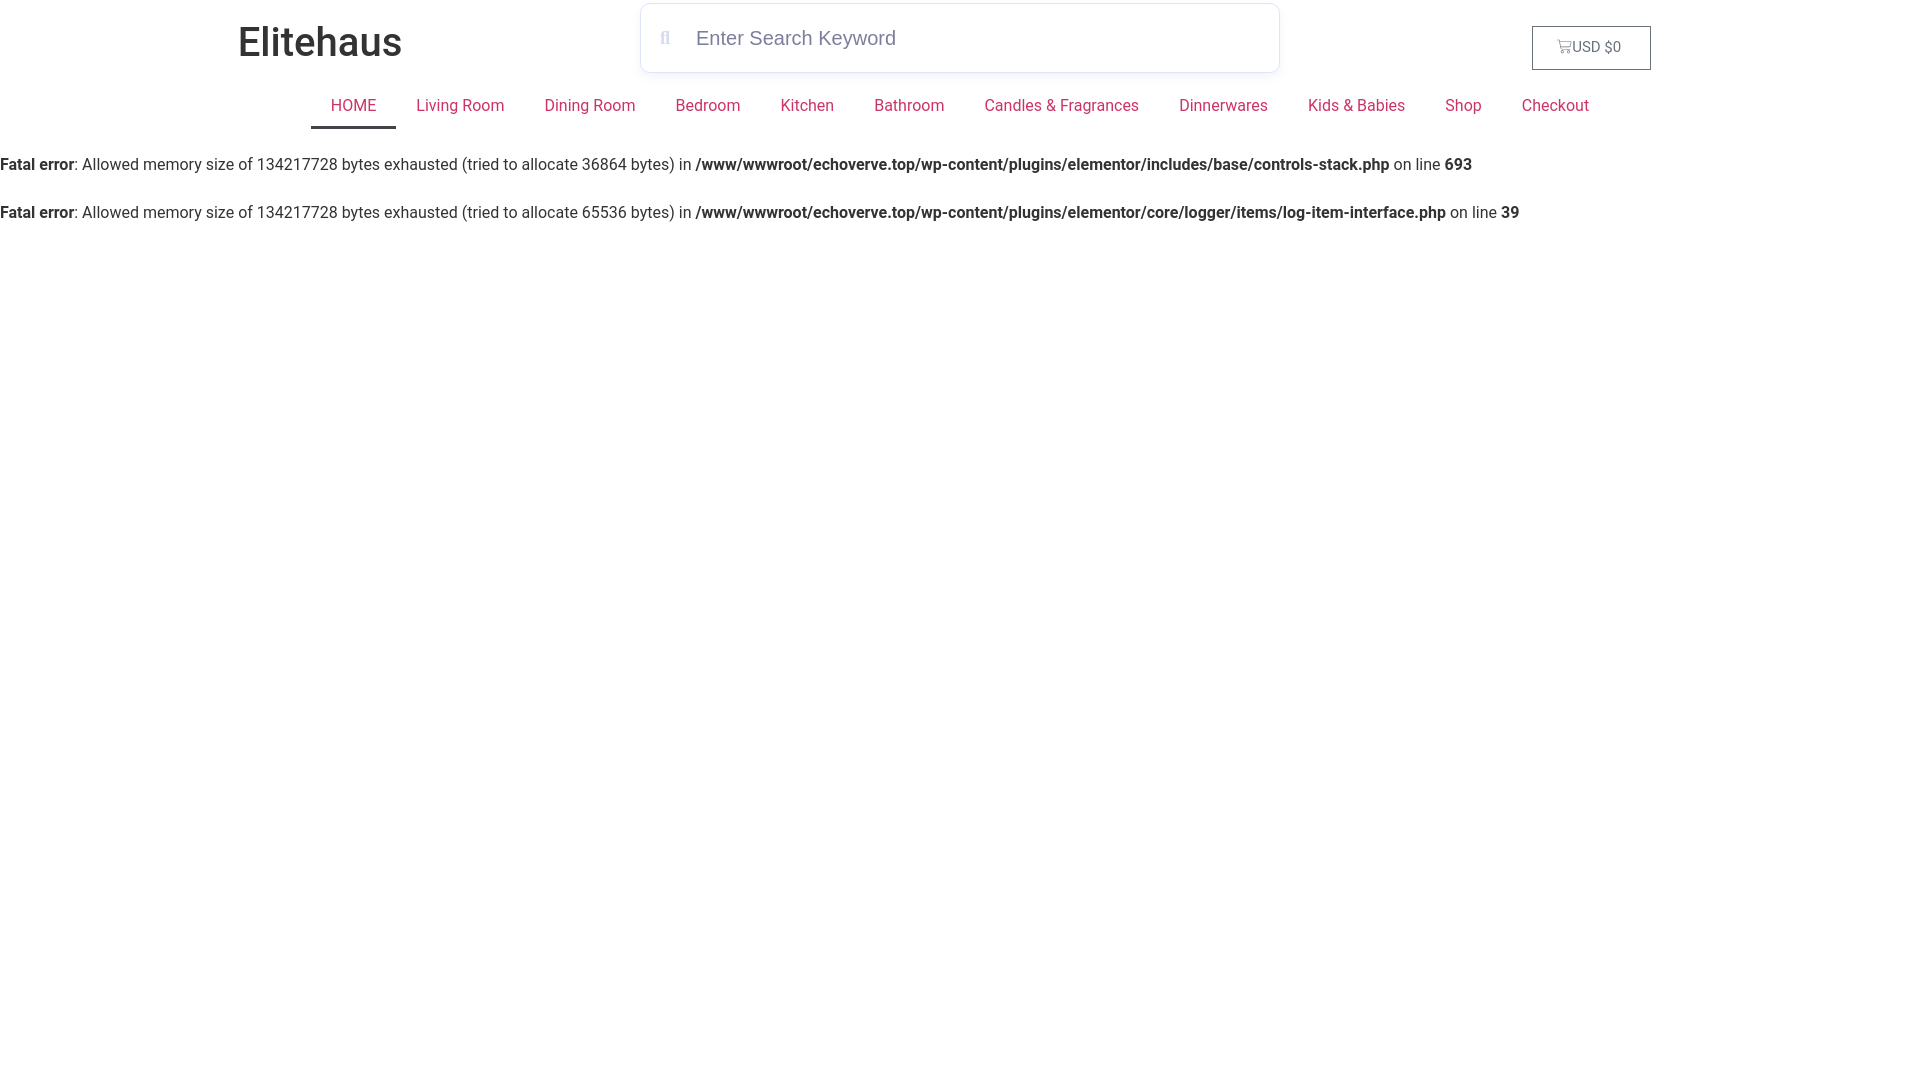1920x1080 pixels.
Task: Visit the Kitchen category
Action: point(807,106)
